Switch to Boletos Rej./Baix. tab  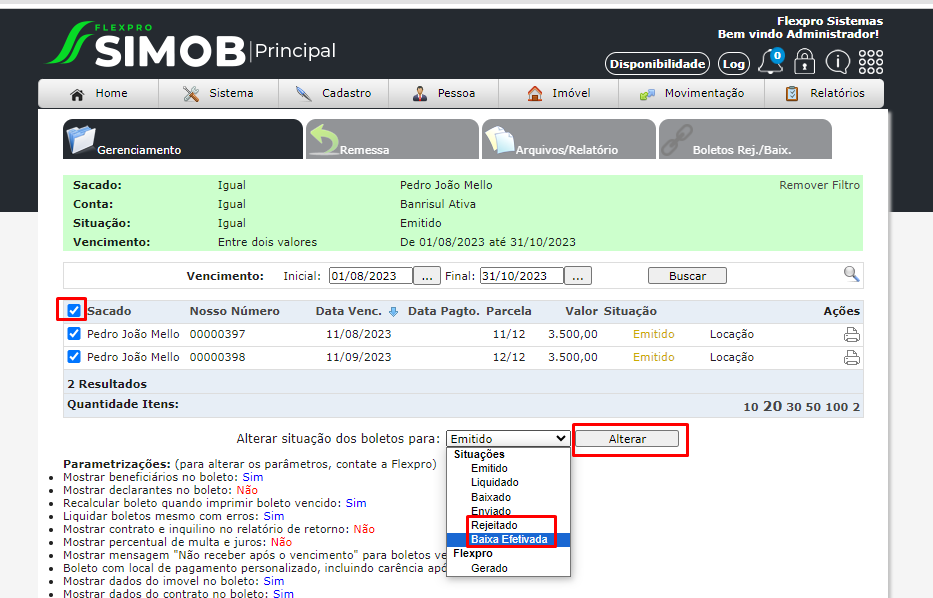pyautogui.click(x=745, y=139)
